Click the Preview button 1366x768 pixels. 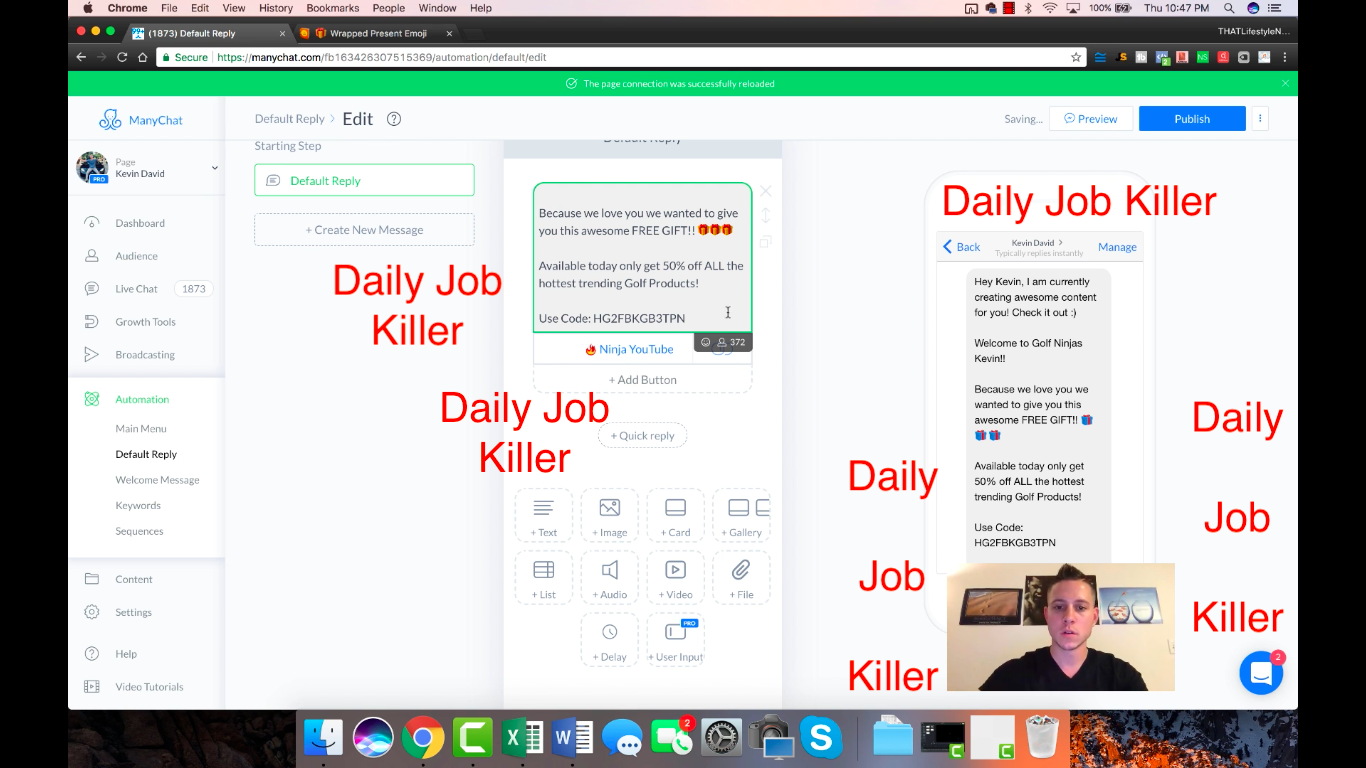click(x=1090, y=119)
